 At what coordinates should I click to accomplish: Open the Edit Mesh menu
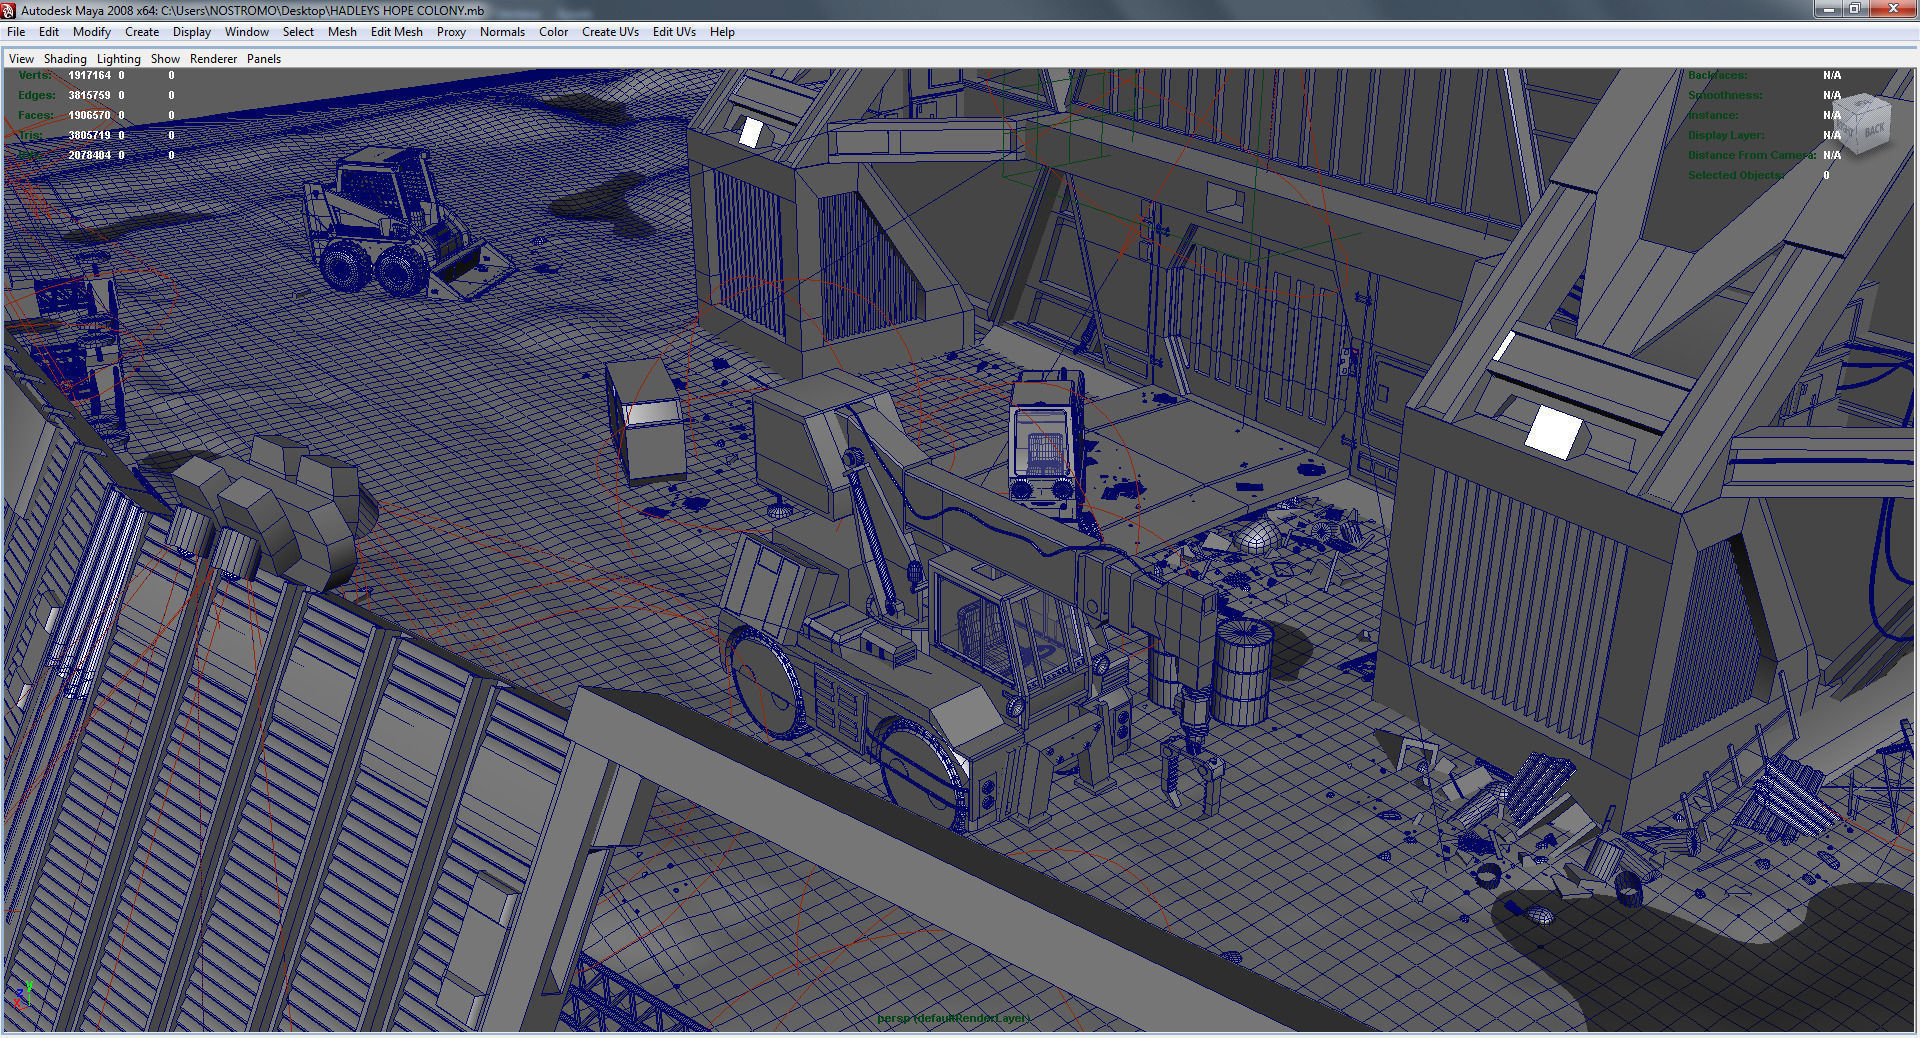click(397, 32)
